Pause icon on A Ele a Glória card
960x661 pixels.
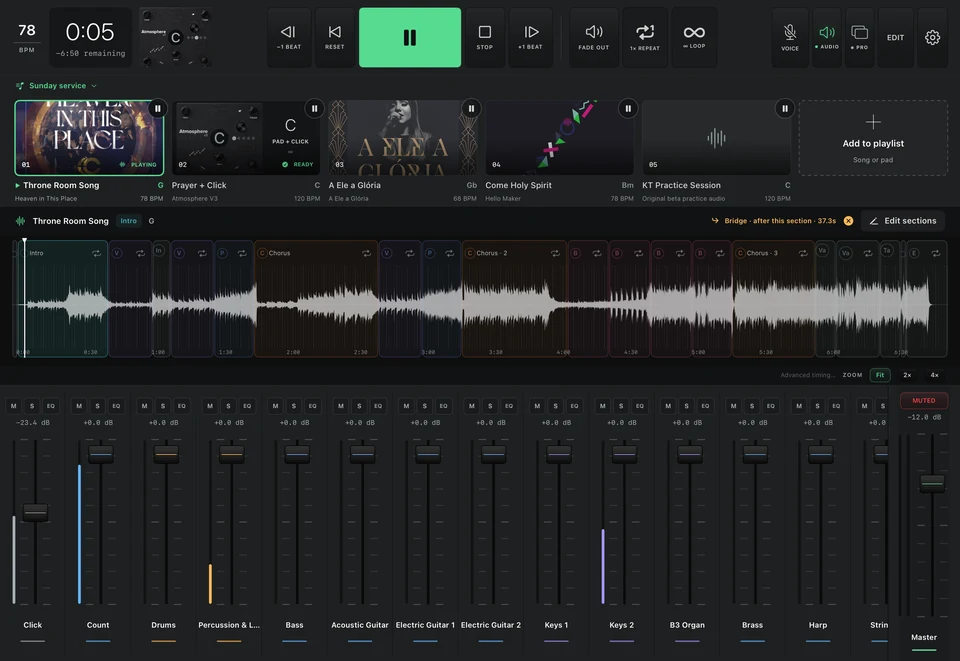coord(471,108)
